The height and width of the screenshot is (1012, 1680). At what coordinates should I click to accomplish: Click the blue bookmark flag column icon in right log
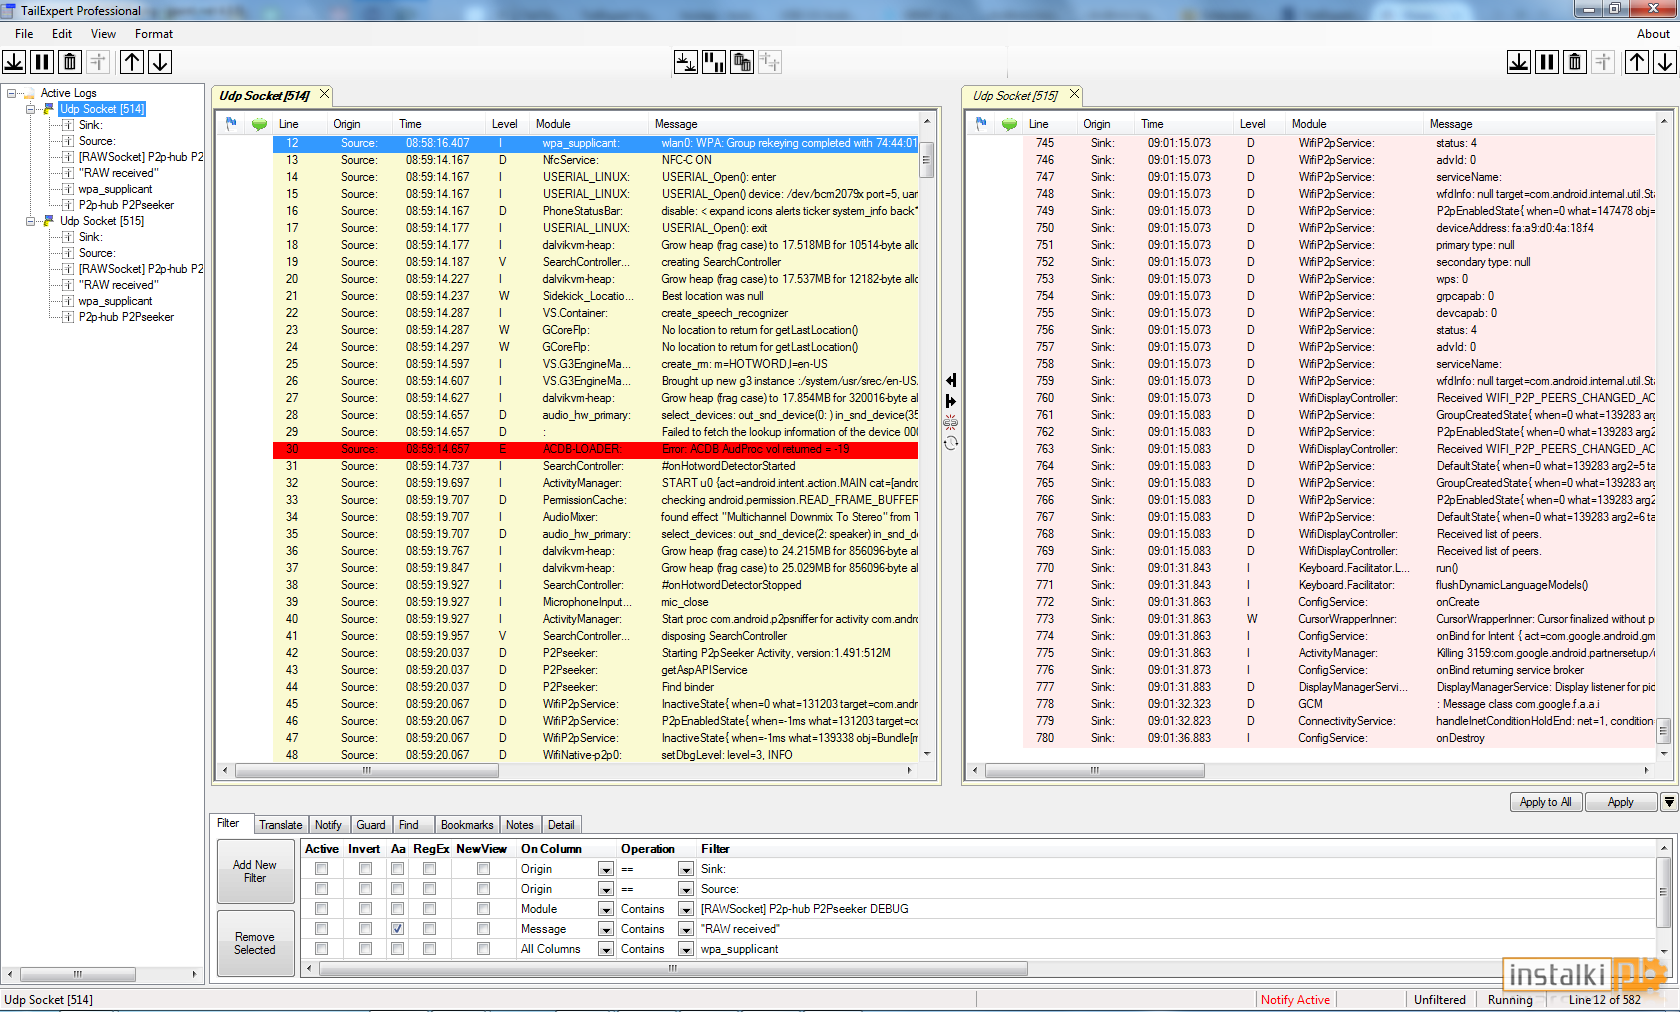(981, 124)
